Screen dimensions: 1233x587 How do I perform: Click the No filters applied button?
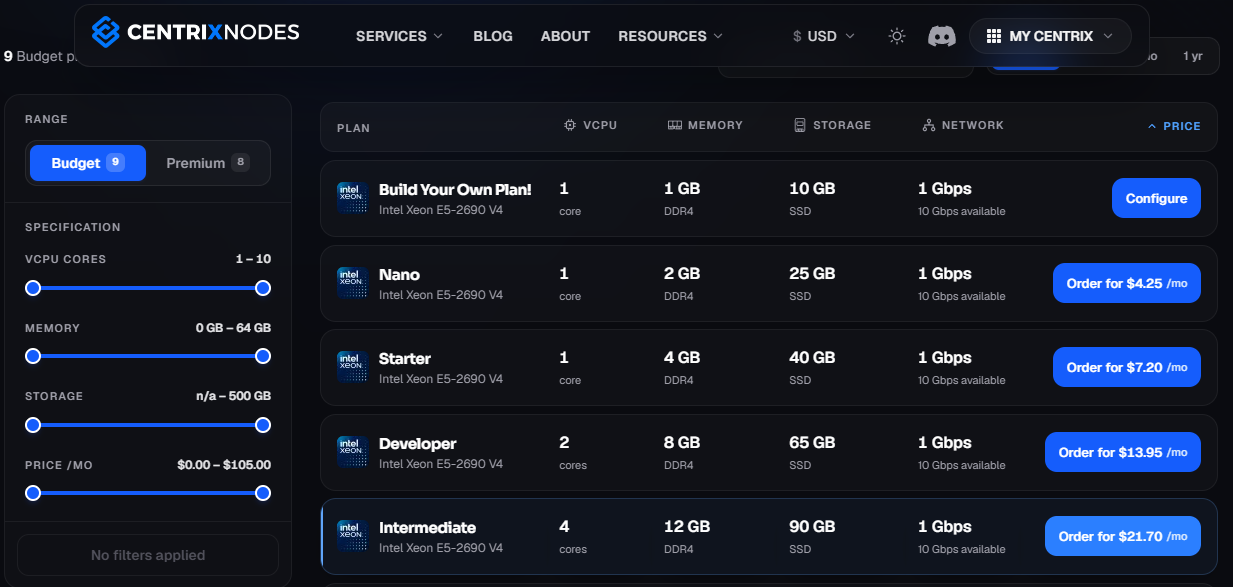(148, 555)
